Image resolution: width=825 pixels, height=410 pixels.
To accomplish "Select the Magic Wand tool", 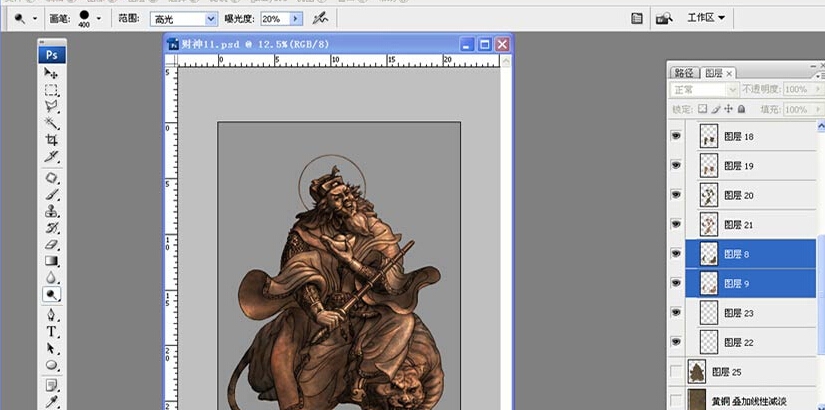I will click(51, 124).
